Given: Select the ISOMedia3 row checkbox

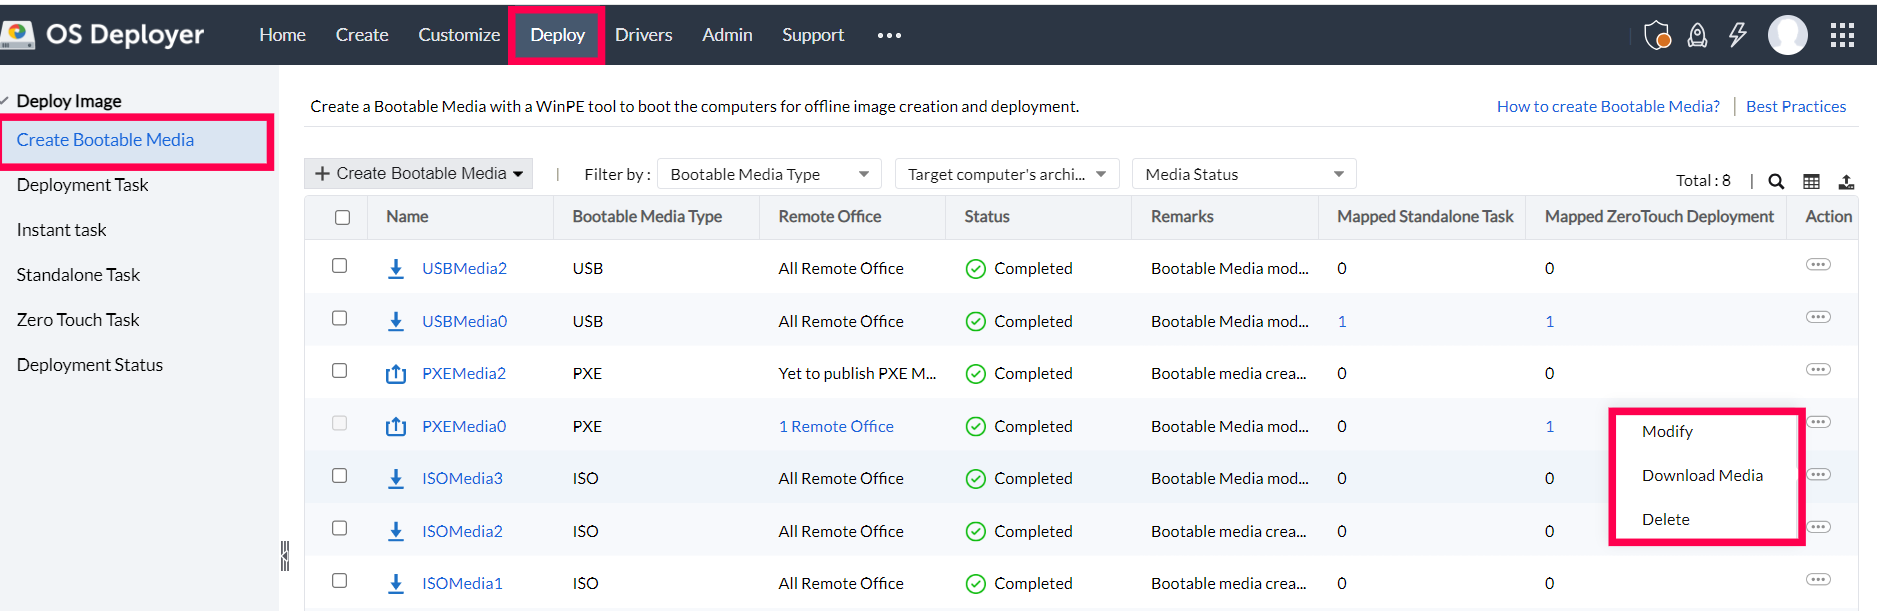Looking at the screenshot, I should (x=340, y=476).
